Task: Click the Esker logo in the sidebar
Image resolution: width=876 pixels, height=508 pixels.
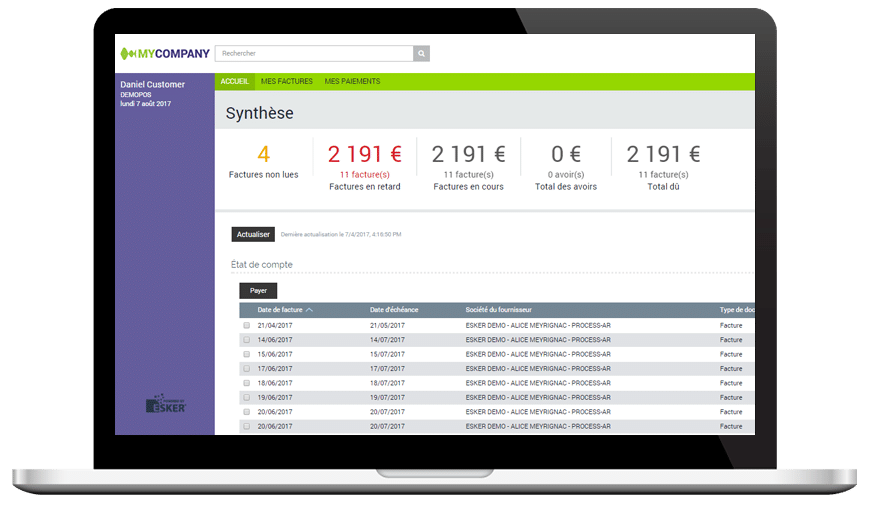Action: click(165, 405)
